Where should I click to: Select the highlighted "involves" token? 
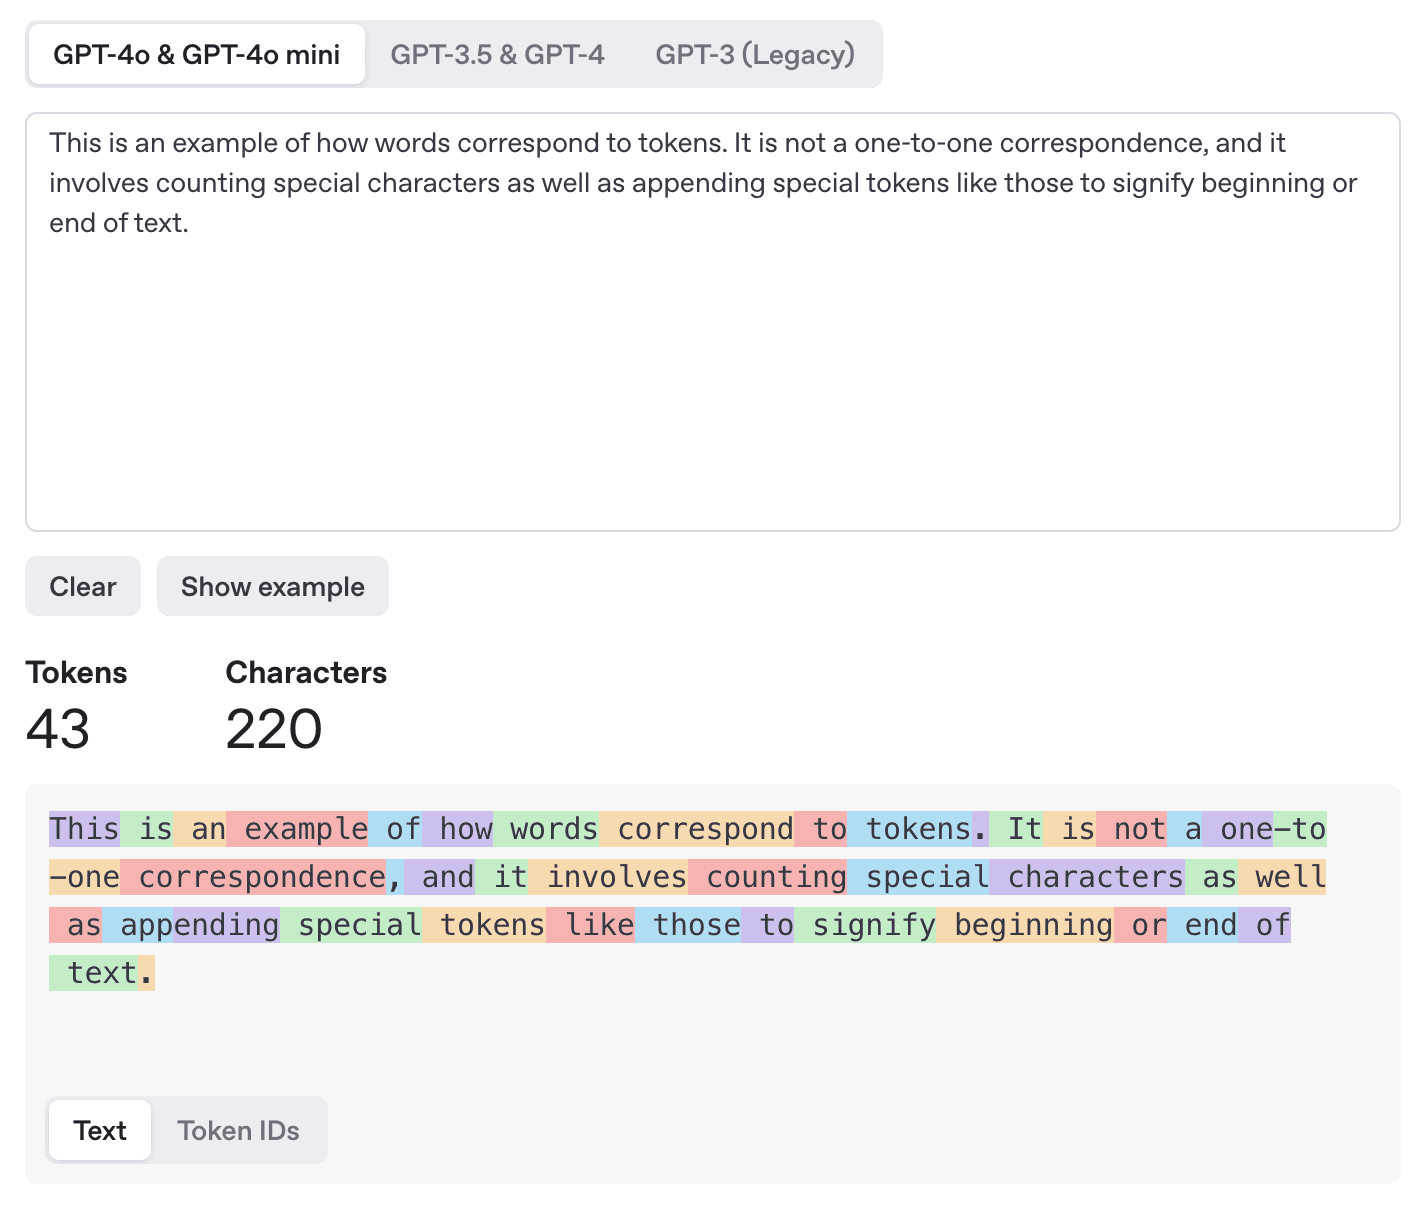(608, 877)
